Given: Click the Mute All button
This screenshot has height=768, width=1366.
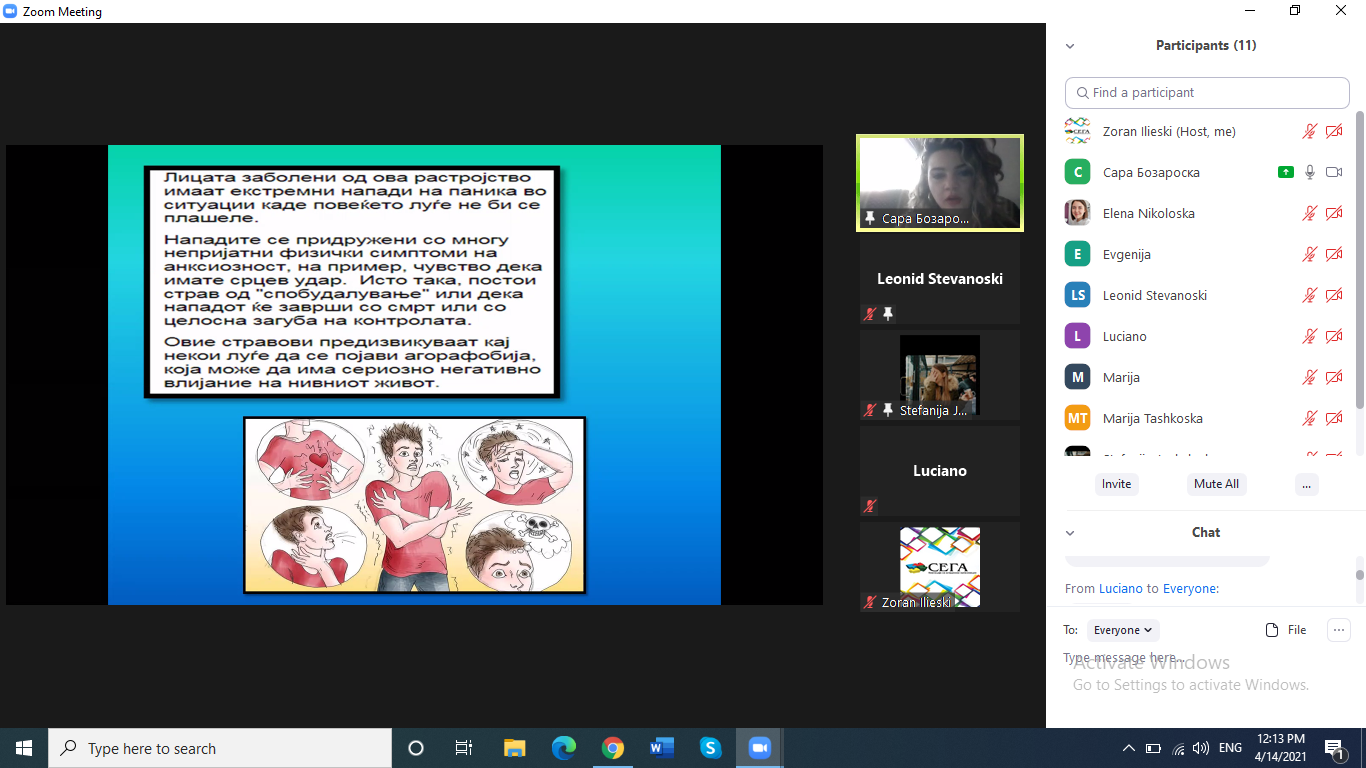Looking at the screenshot, I should tap(1216, 484).
